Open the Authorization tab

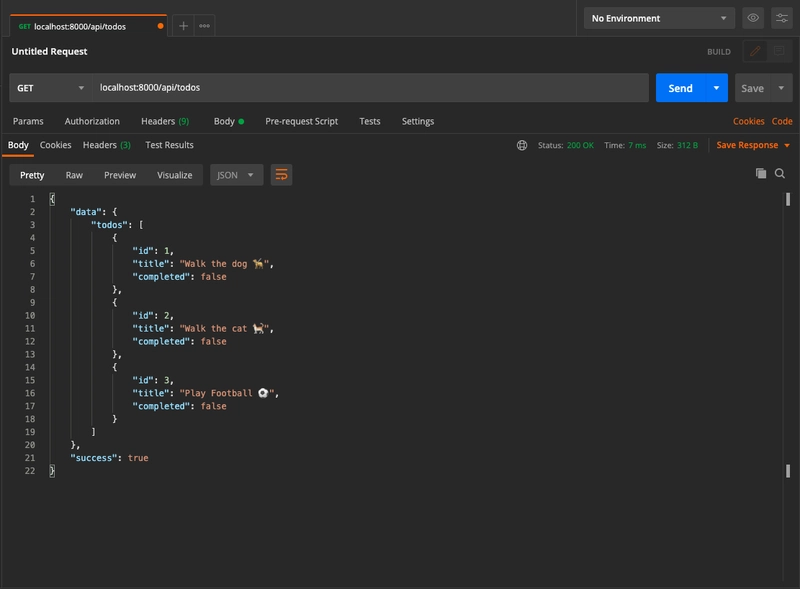tap(92, 121)
